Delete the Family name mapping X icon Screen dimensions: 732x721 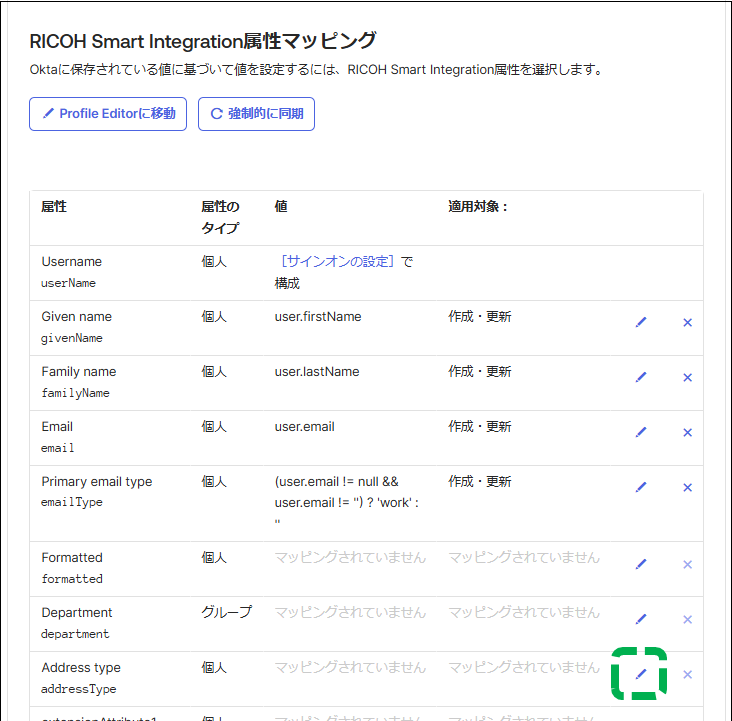click(x=687, y=377)
